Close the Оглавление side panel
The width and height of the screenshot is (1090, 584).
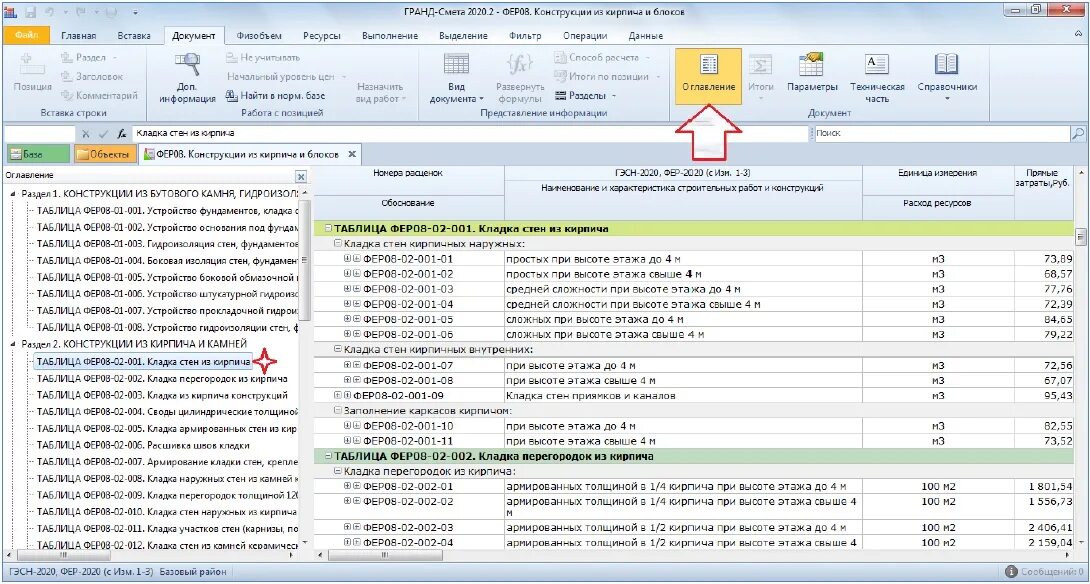pos(300,177)
